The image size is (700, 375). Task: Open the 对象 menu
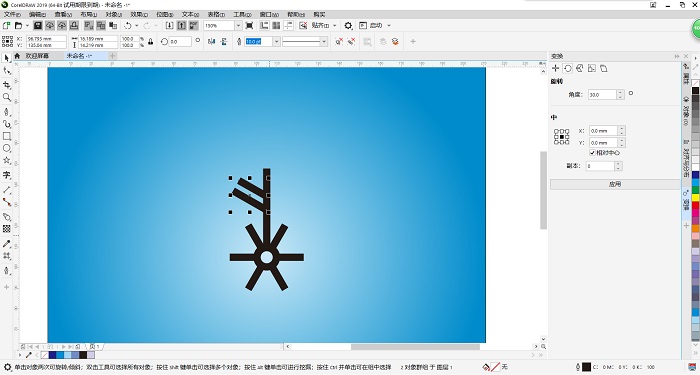pos(113,15)
